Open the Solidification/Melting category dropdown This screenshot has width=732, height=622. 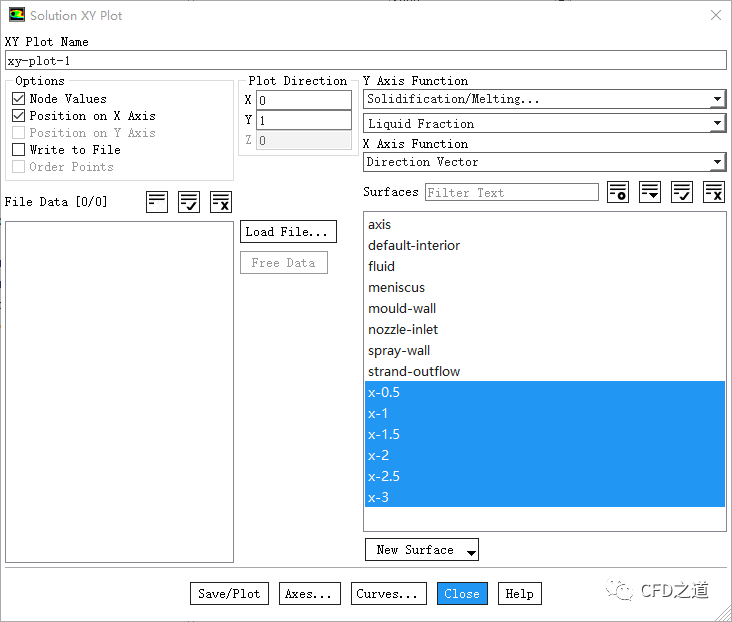[x=544, y=100]
